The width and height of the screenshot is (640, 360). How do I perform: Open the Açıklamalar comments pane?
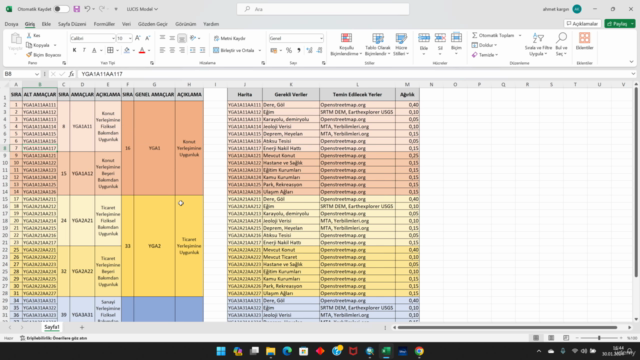point(582,24)
